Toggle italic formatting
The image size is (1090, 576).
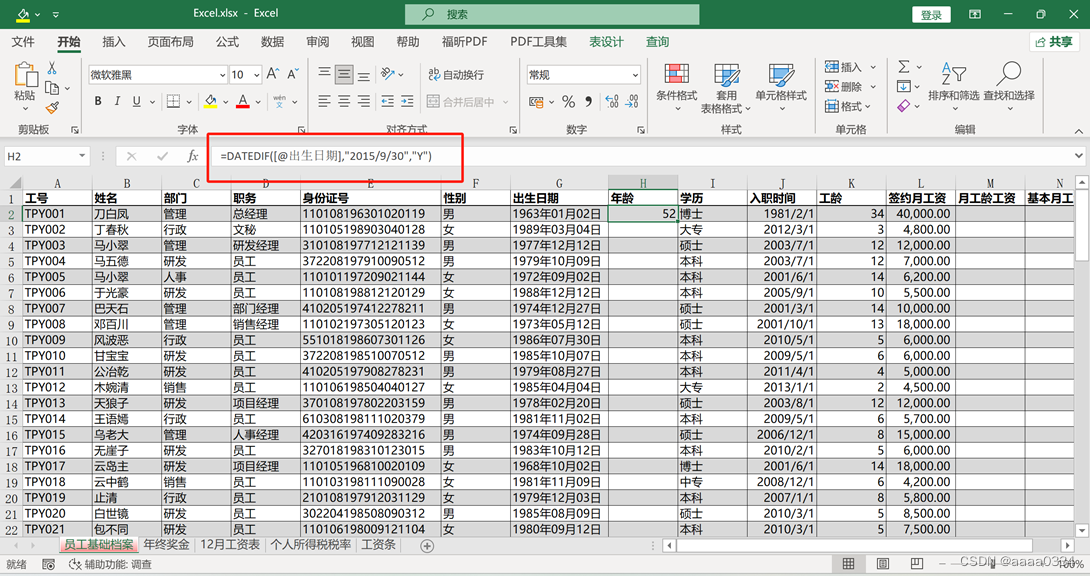[x=117, y=101]
